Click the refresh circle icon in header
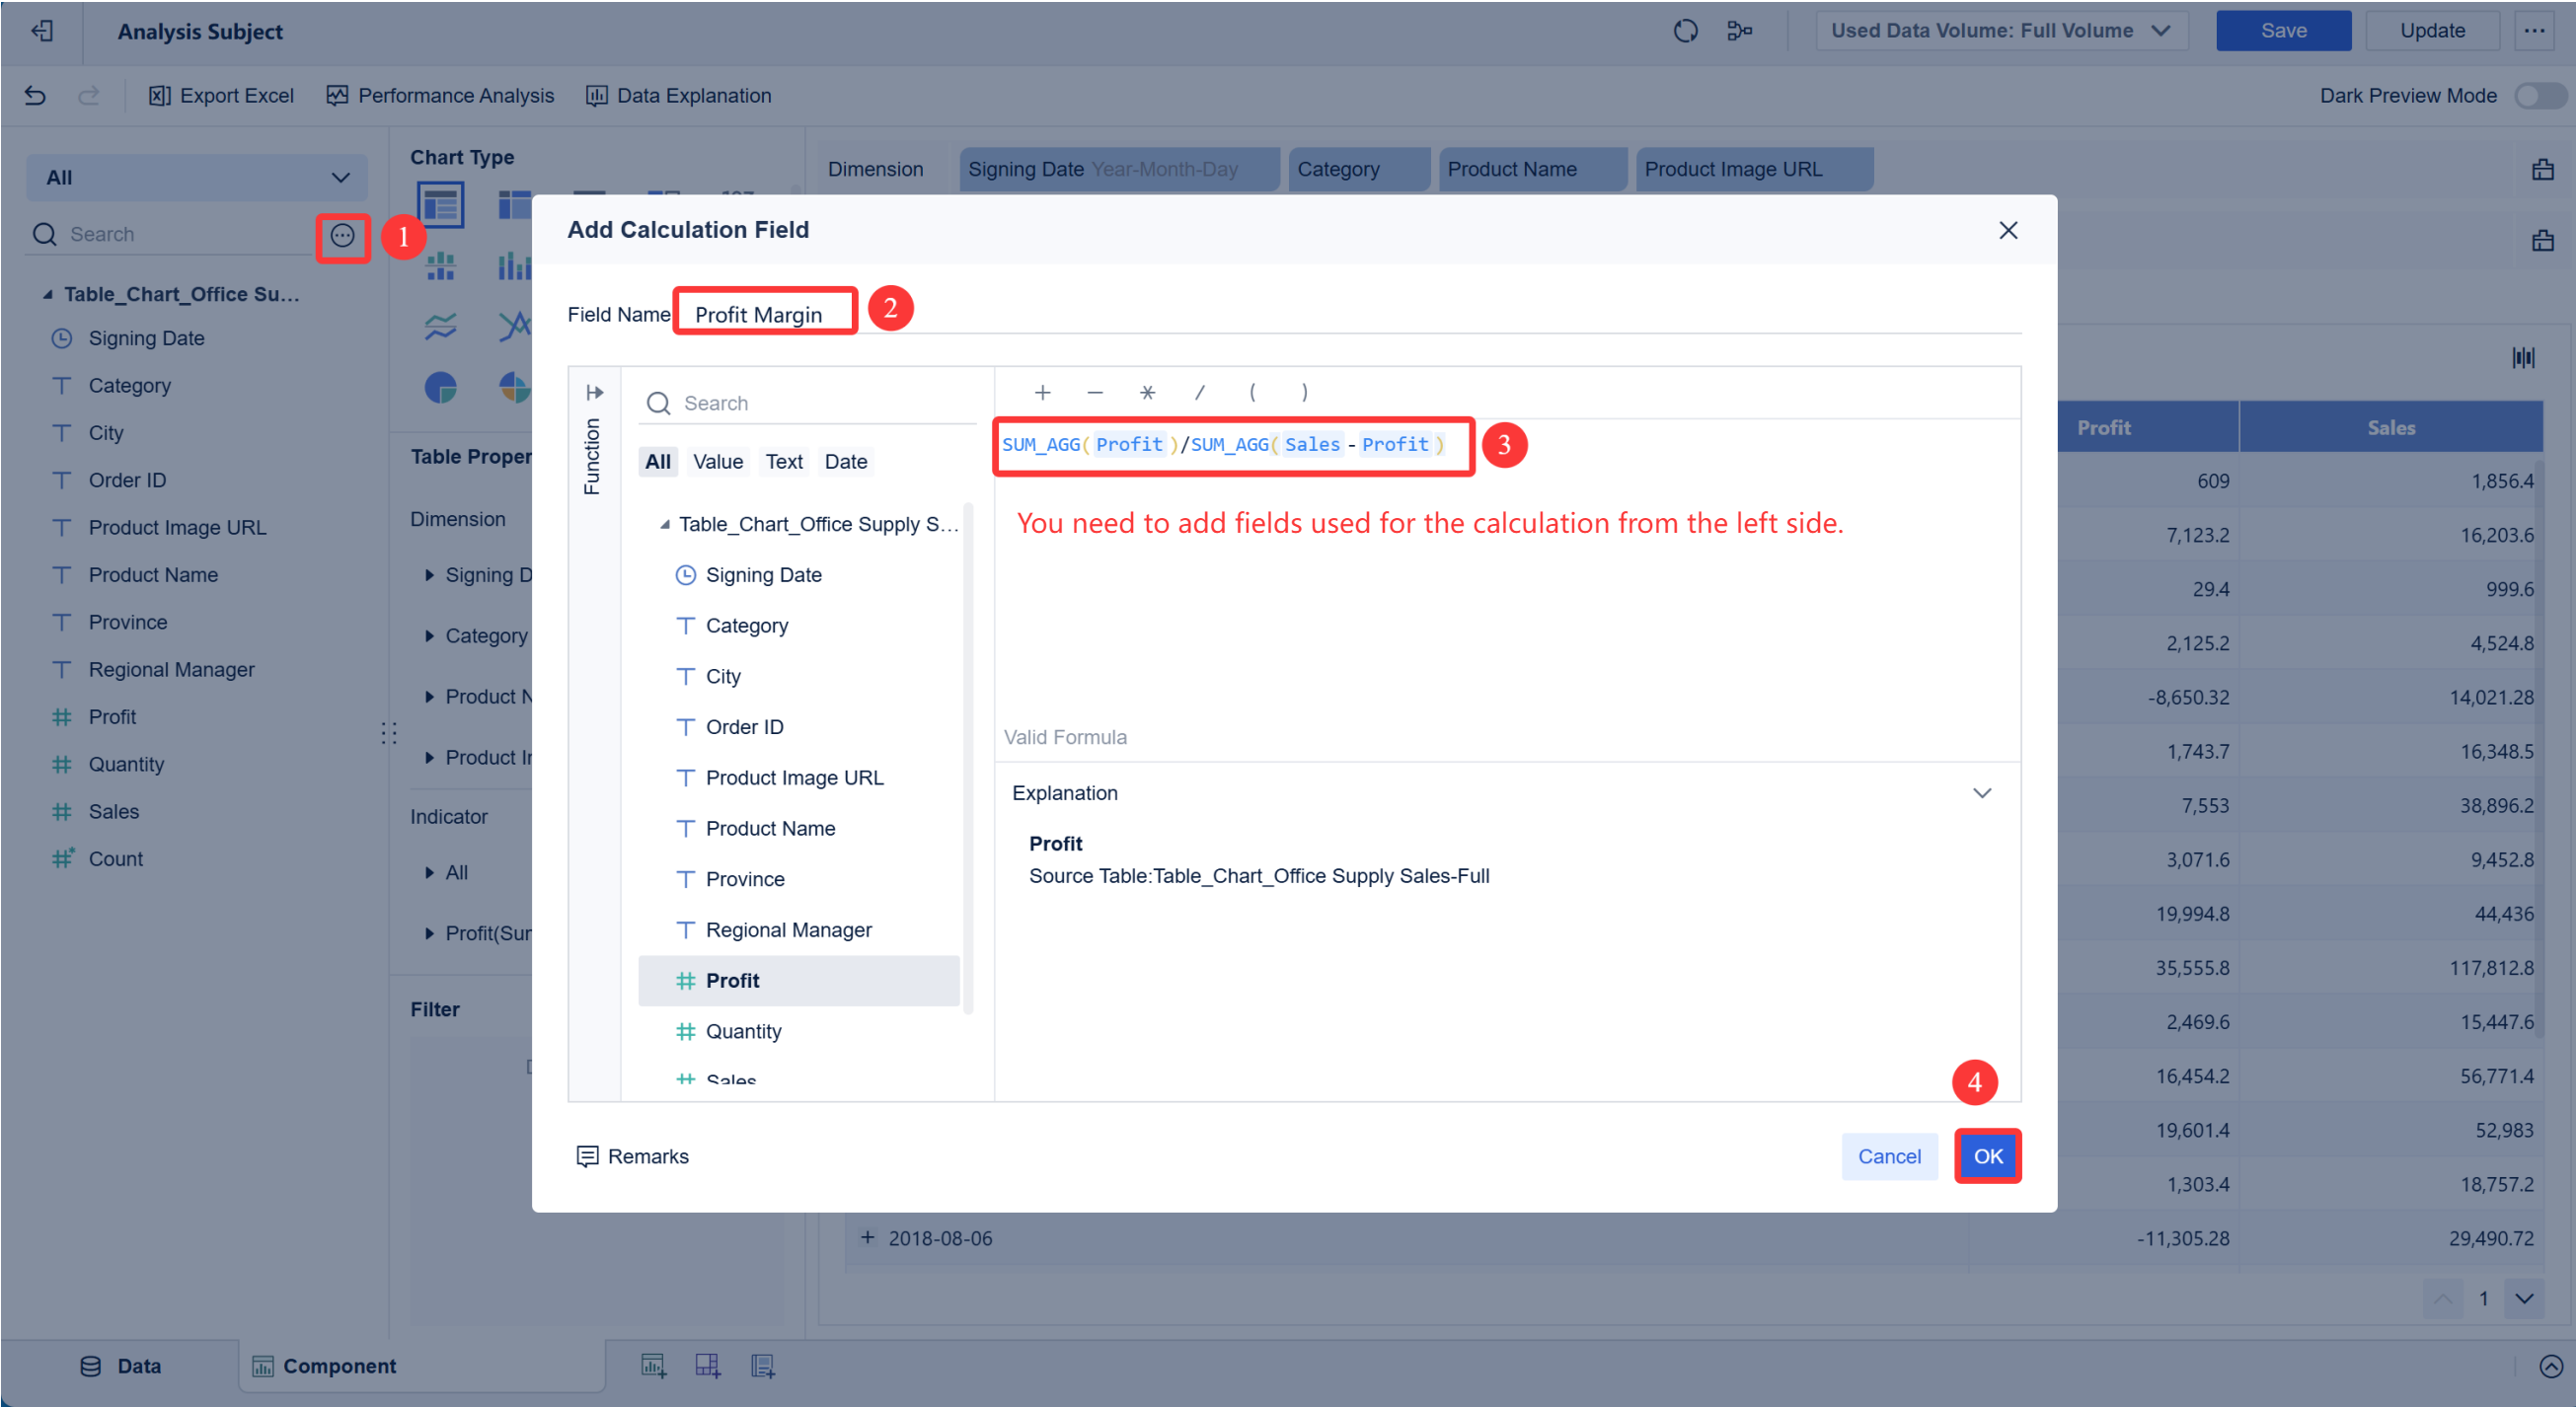 (x=1685, y=31)
